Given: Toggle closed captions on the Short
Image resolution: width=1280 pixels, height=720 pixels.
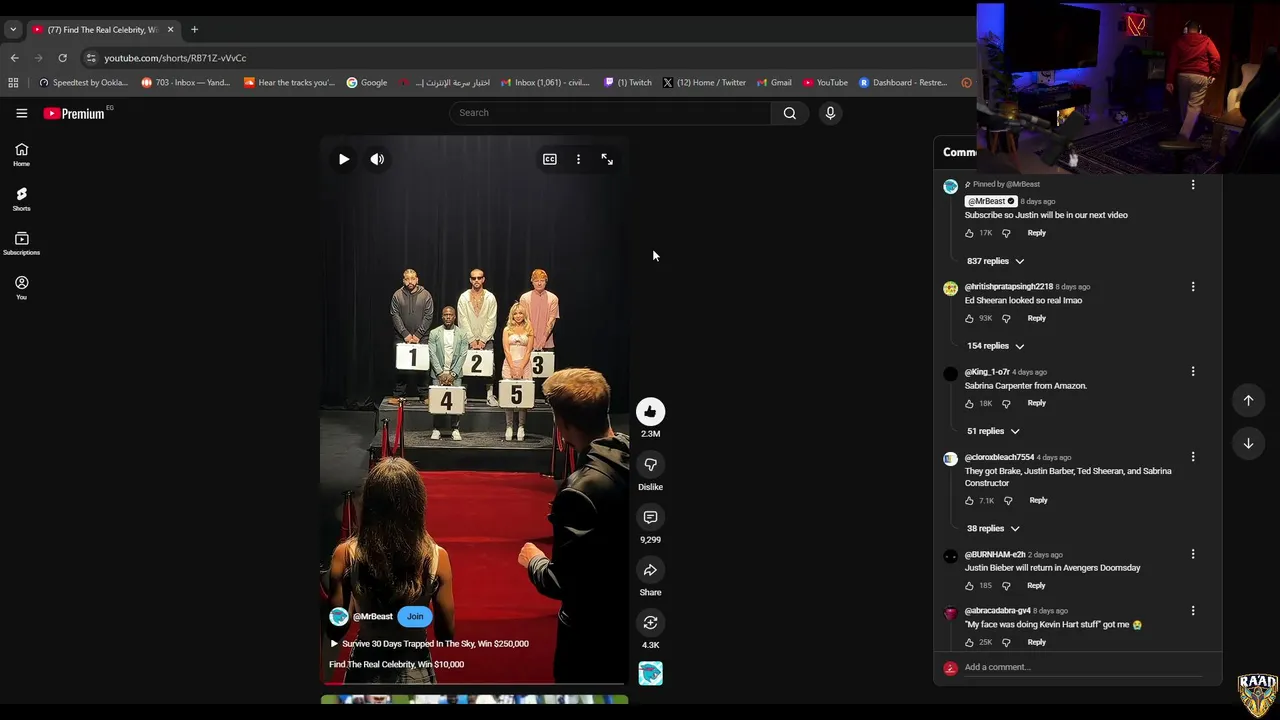Looking at the screenshot, I should tap(550, 159).
